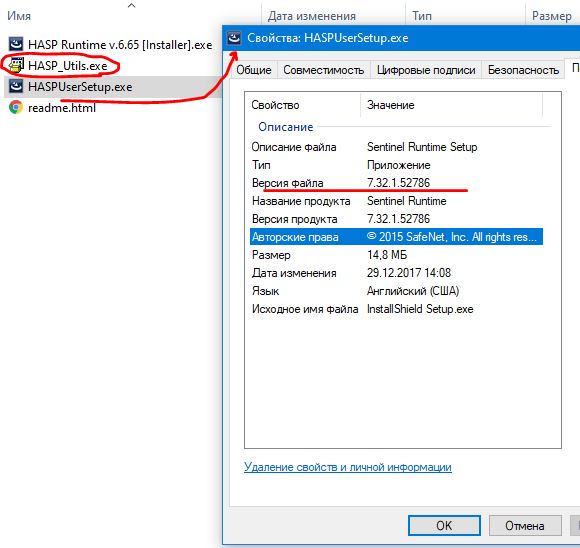
Task: Select the Описание файла property row
Action: (x=397, y=147)
